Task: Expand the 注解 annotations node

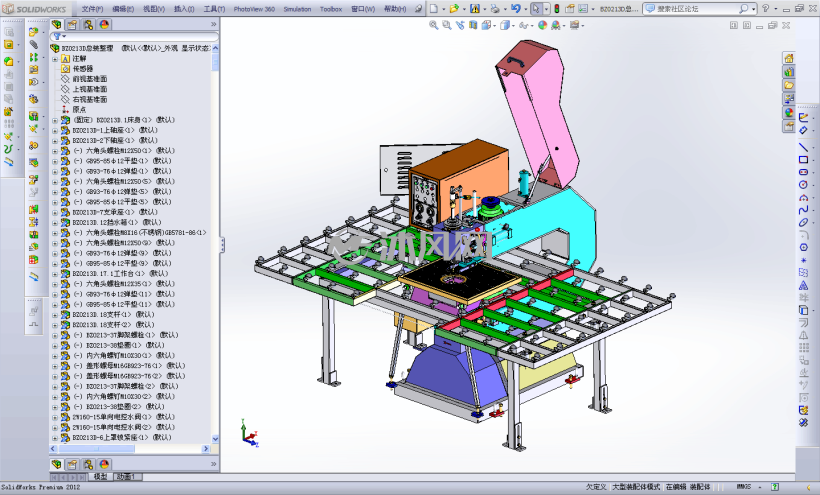Action: (x=55, y=59)
